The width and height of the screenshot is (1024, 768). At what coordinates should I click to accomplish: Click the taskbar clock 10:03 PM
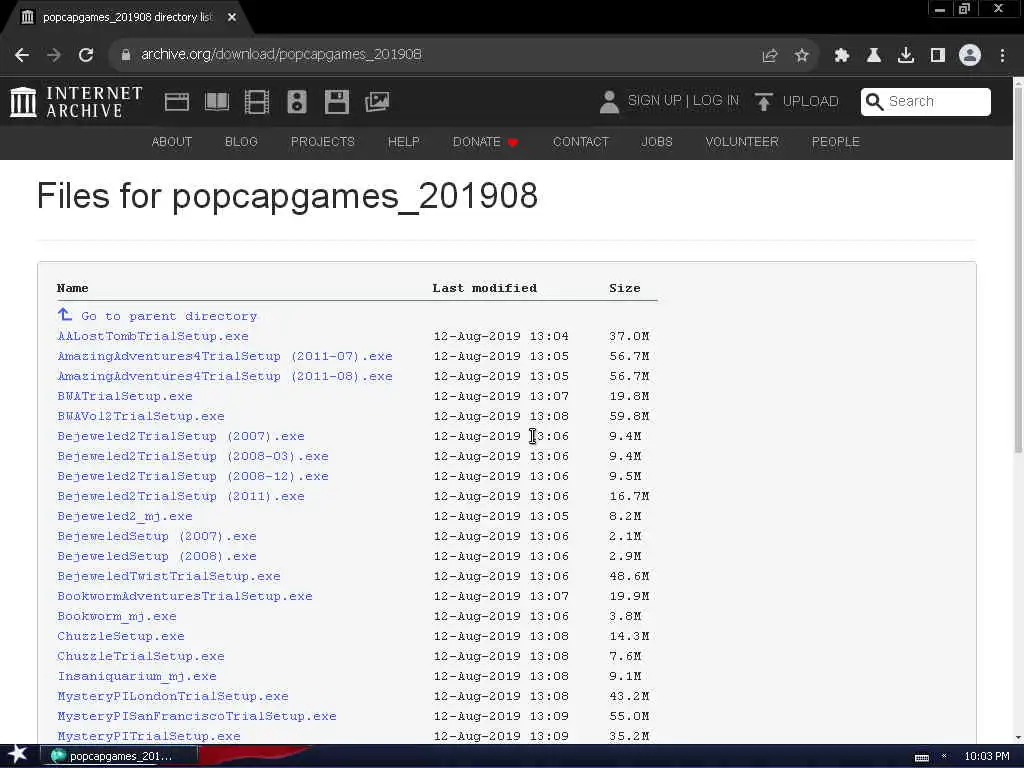(987, 756)
